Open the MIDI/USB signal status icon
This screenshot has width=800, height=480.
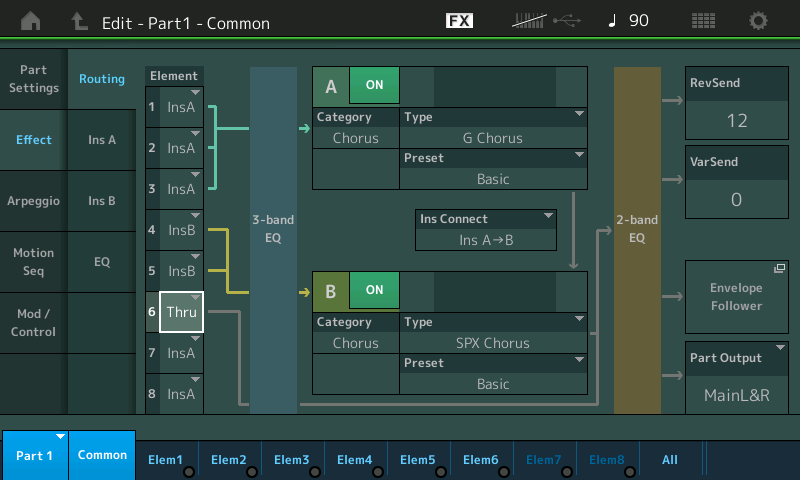(x=544, y=20)
